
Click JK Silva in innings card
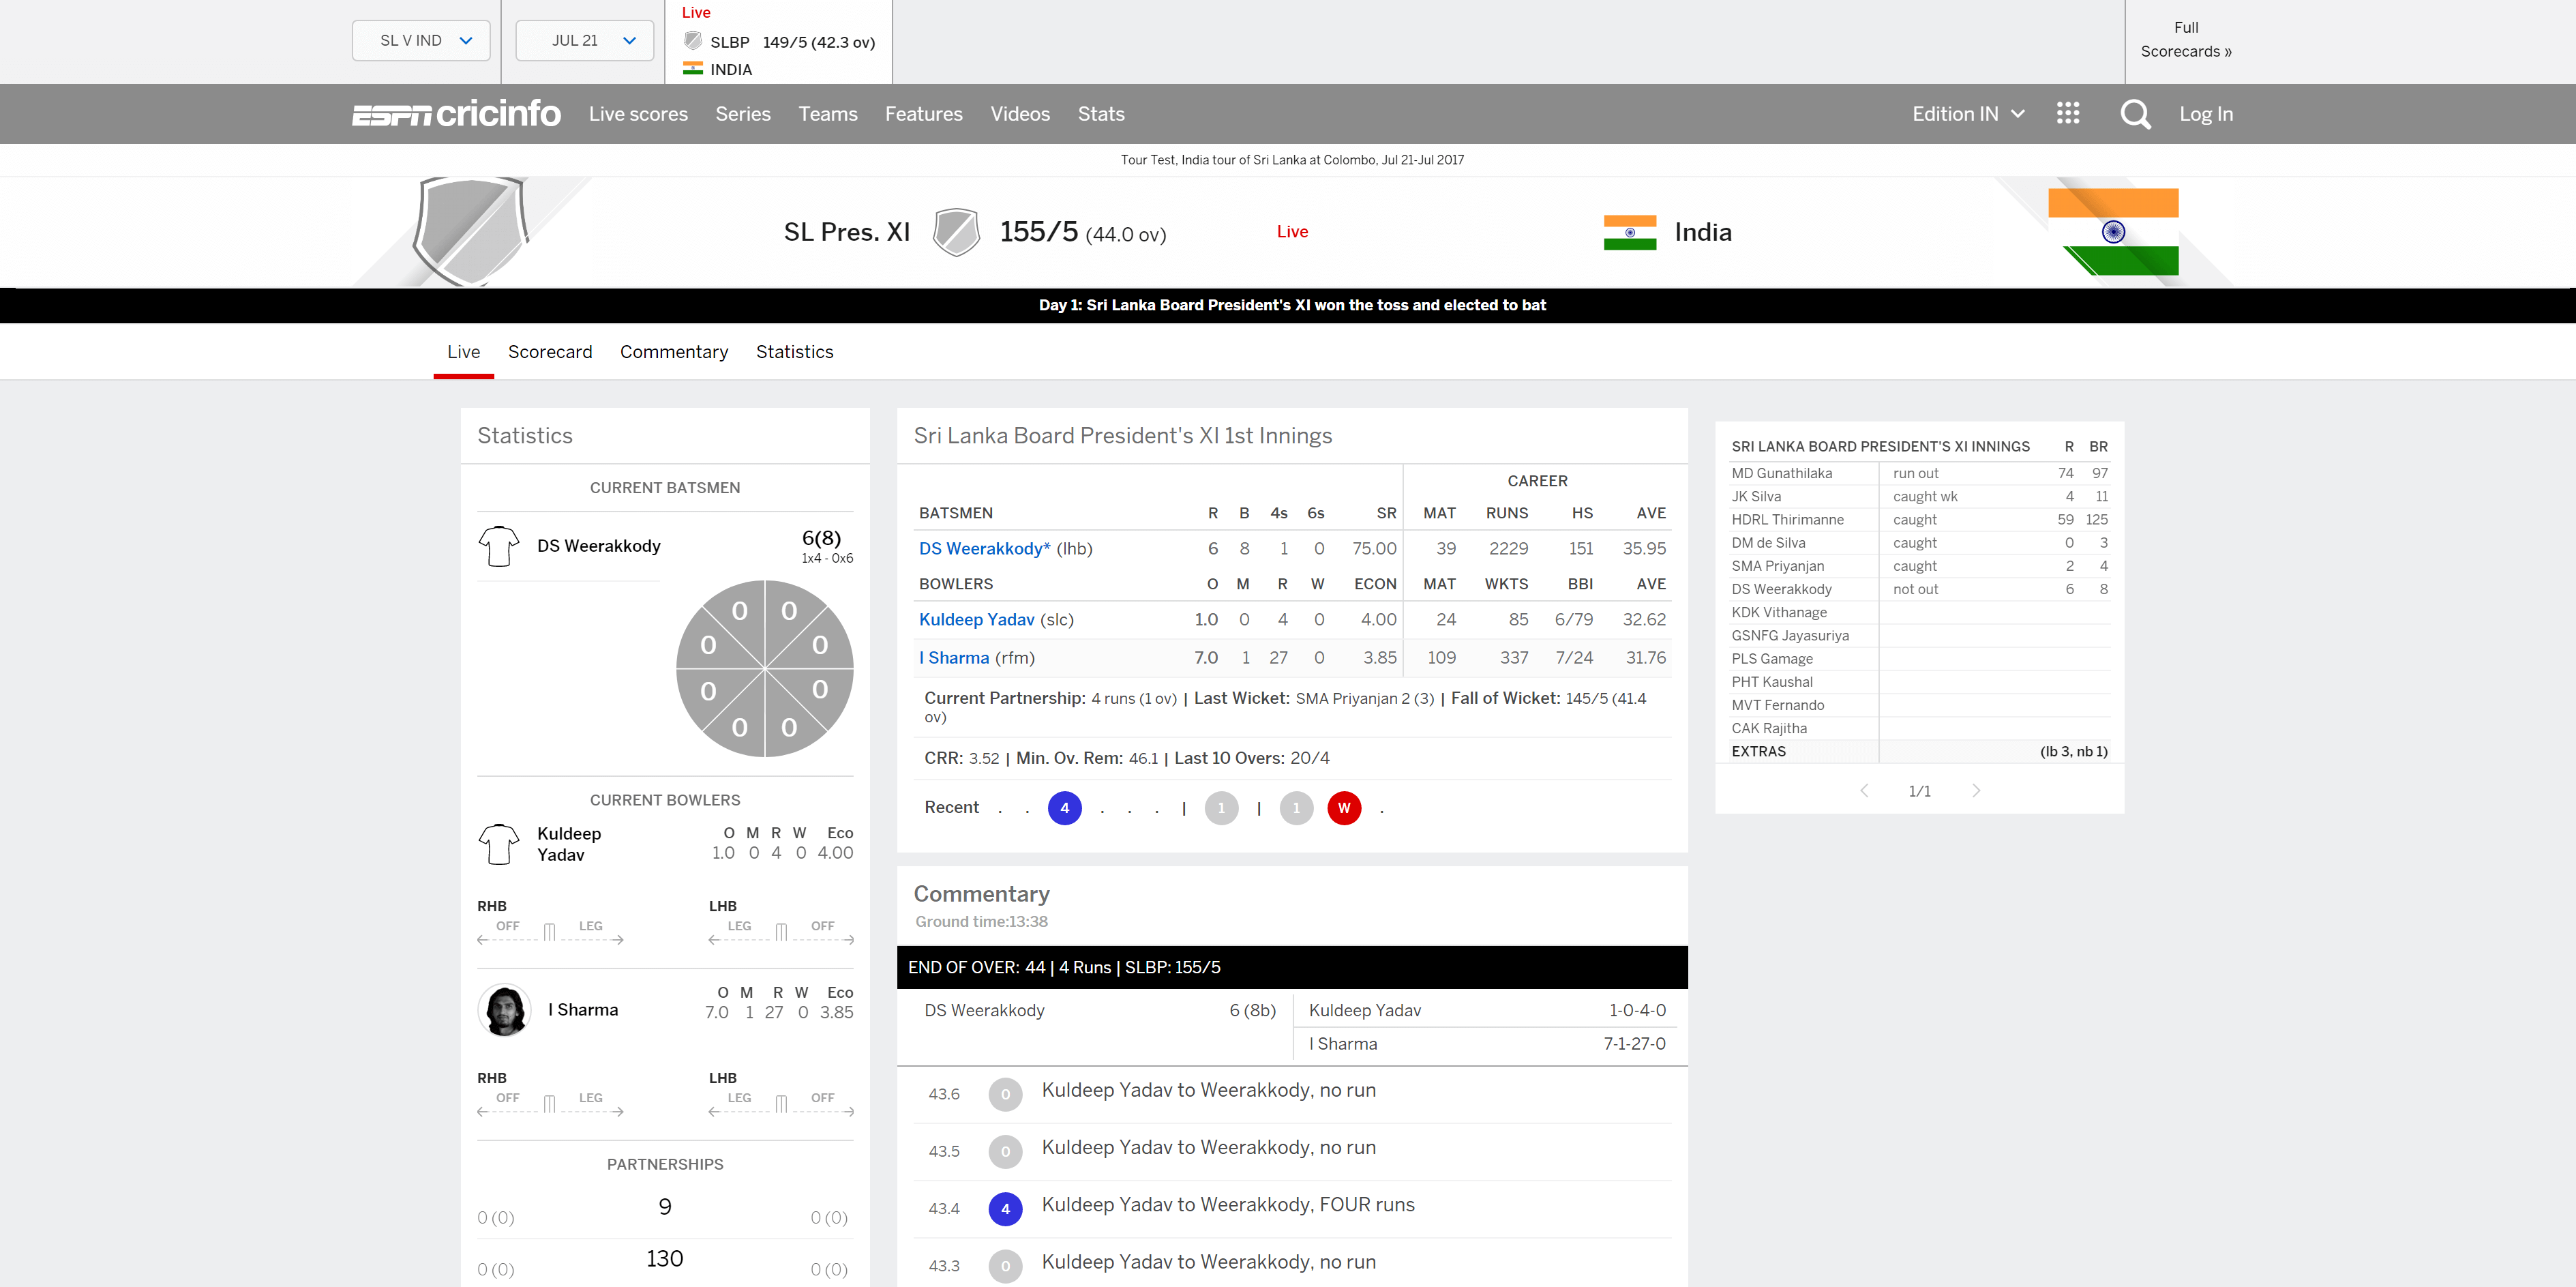coord(1756,497)
